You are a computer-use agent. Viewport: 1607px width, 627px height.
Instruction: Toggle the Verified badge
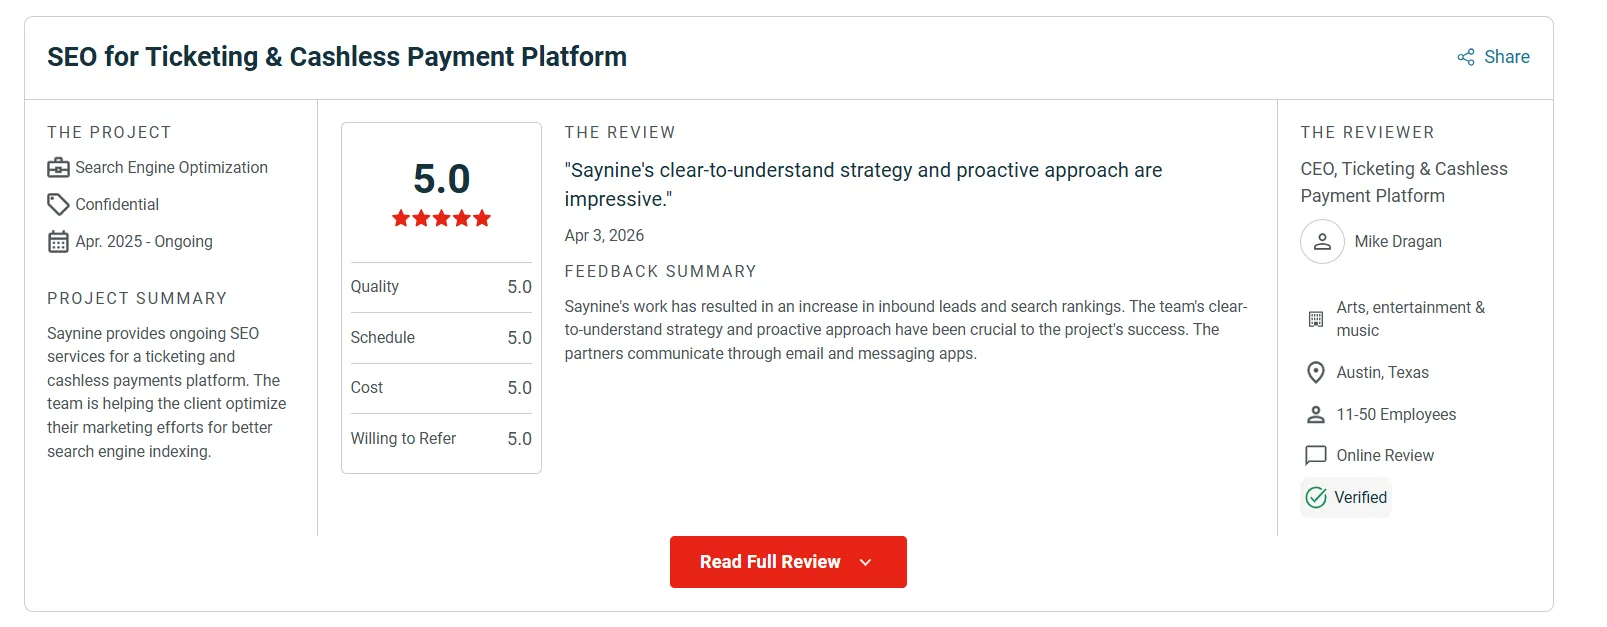pos(1345,497)
